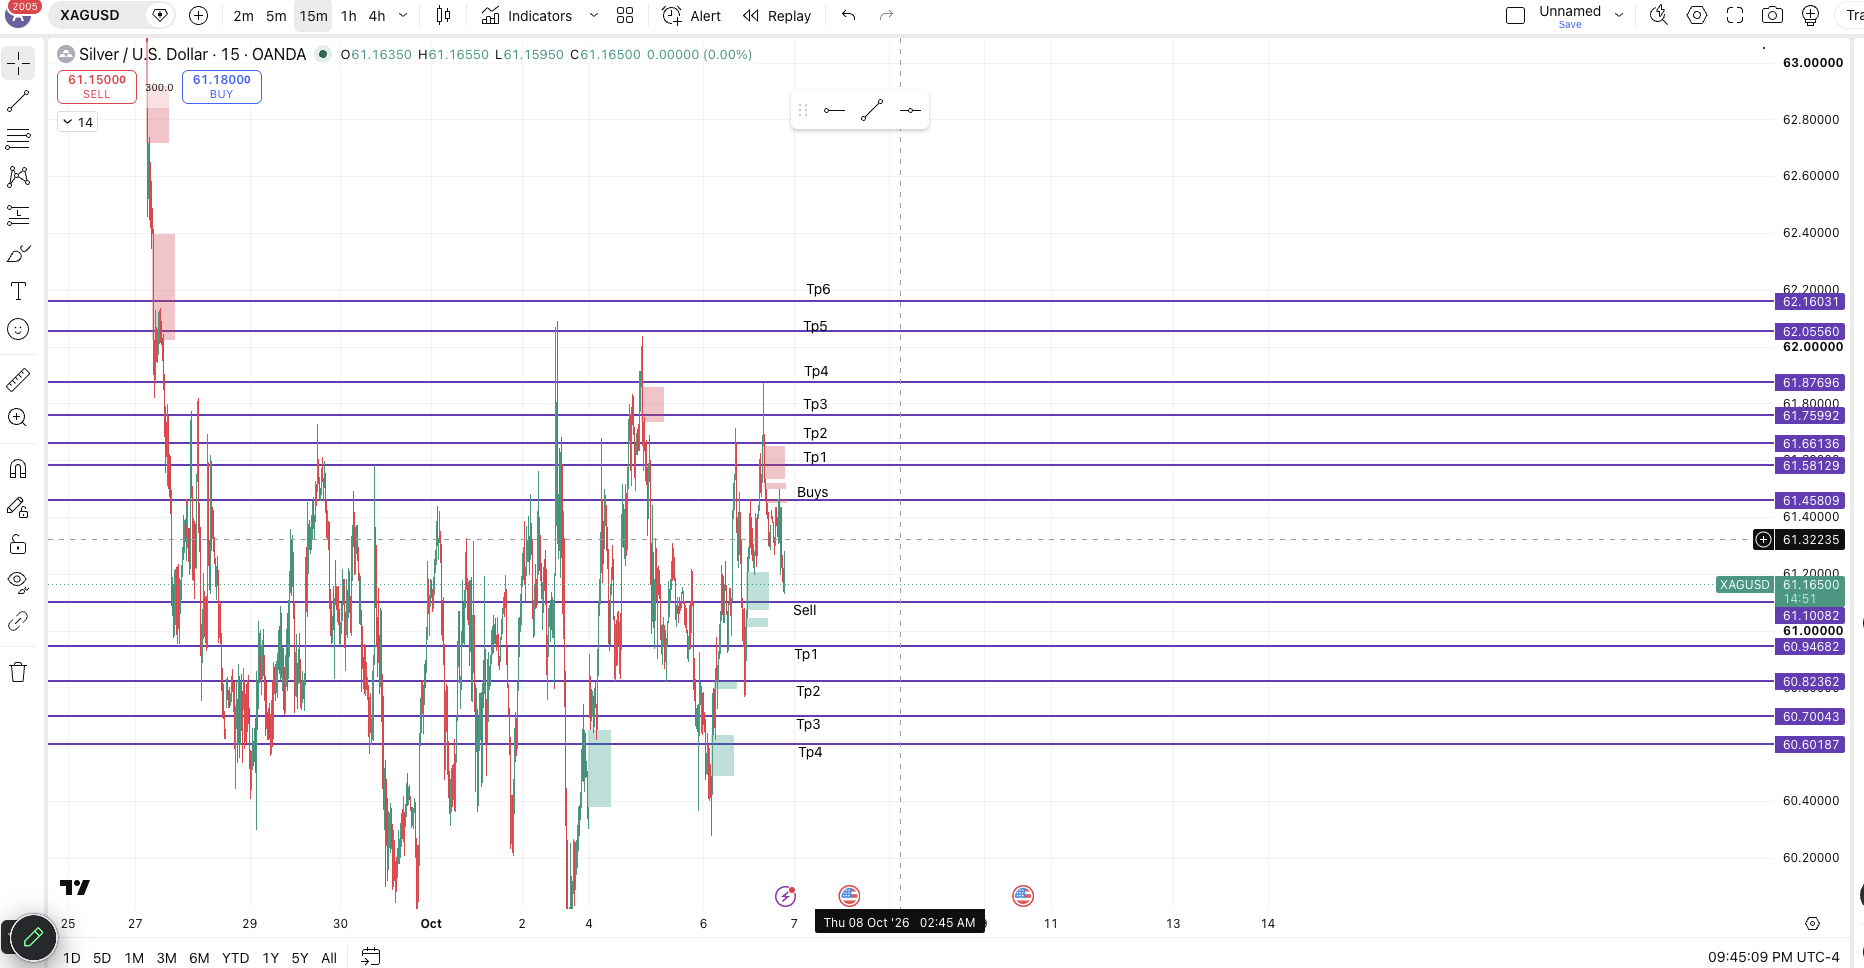
Task: Open the Indicators dialog
Action: 527,16
